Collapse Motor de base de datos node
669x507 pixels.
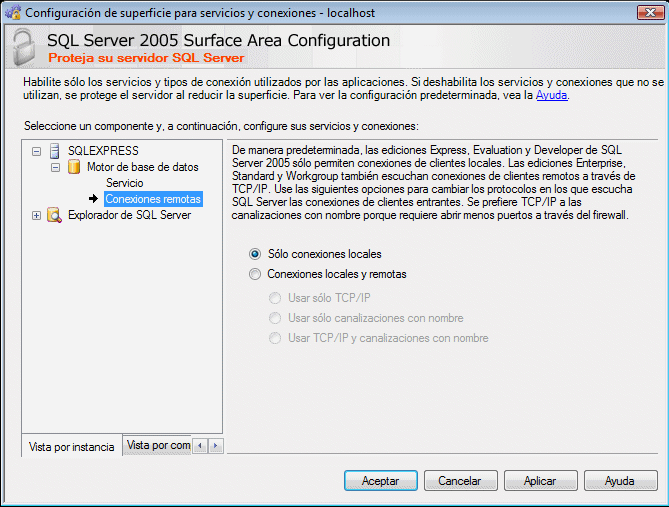(x=55, y=167)
